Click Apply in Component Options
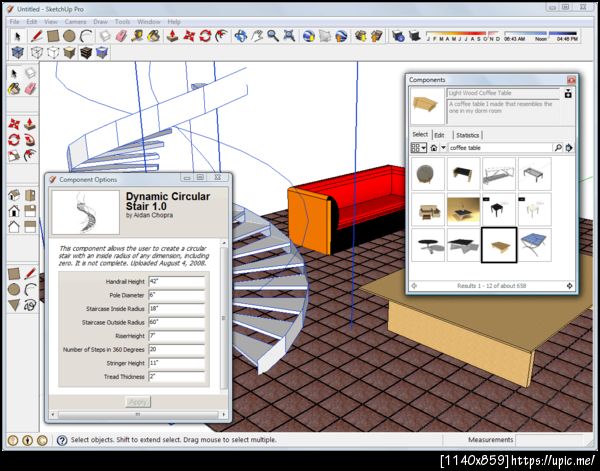Viewport: 600px width, 471px height. click(x=138, y=402)
